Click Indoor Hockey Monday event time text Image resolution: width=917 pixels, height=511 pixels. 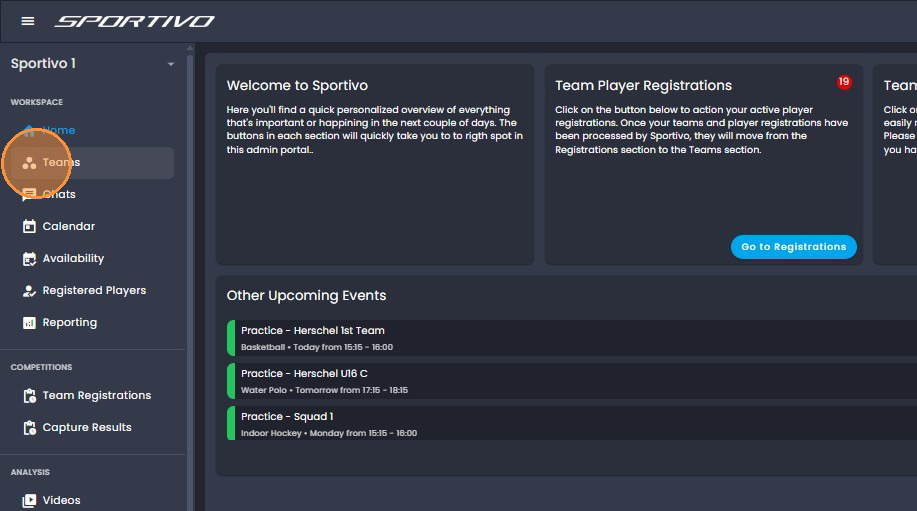329,433
